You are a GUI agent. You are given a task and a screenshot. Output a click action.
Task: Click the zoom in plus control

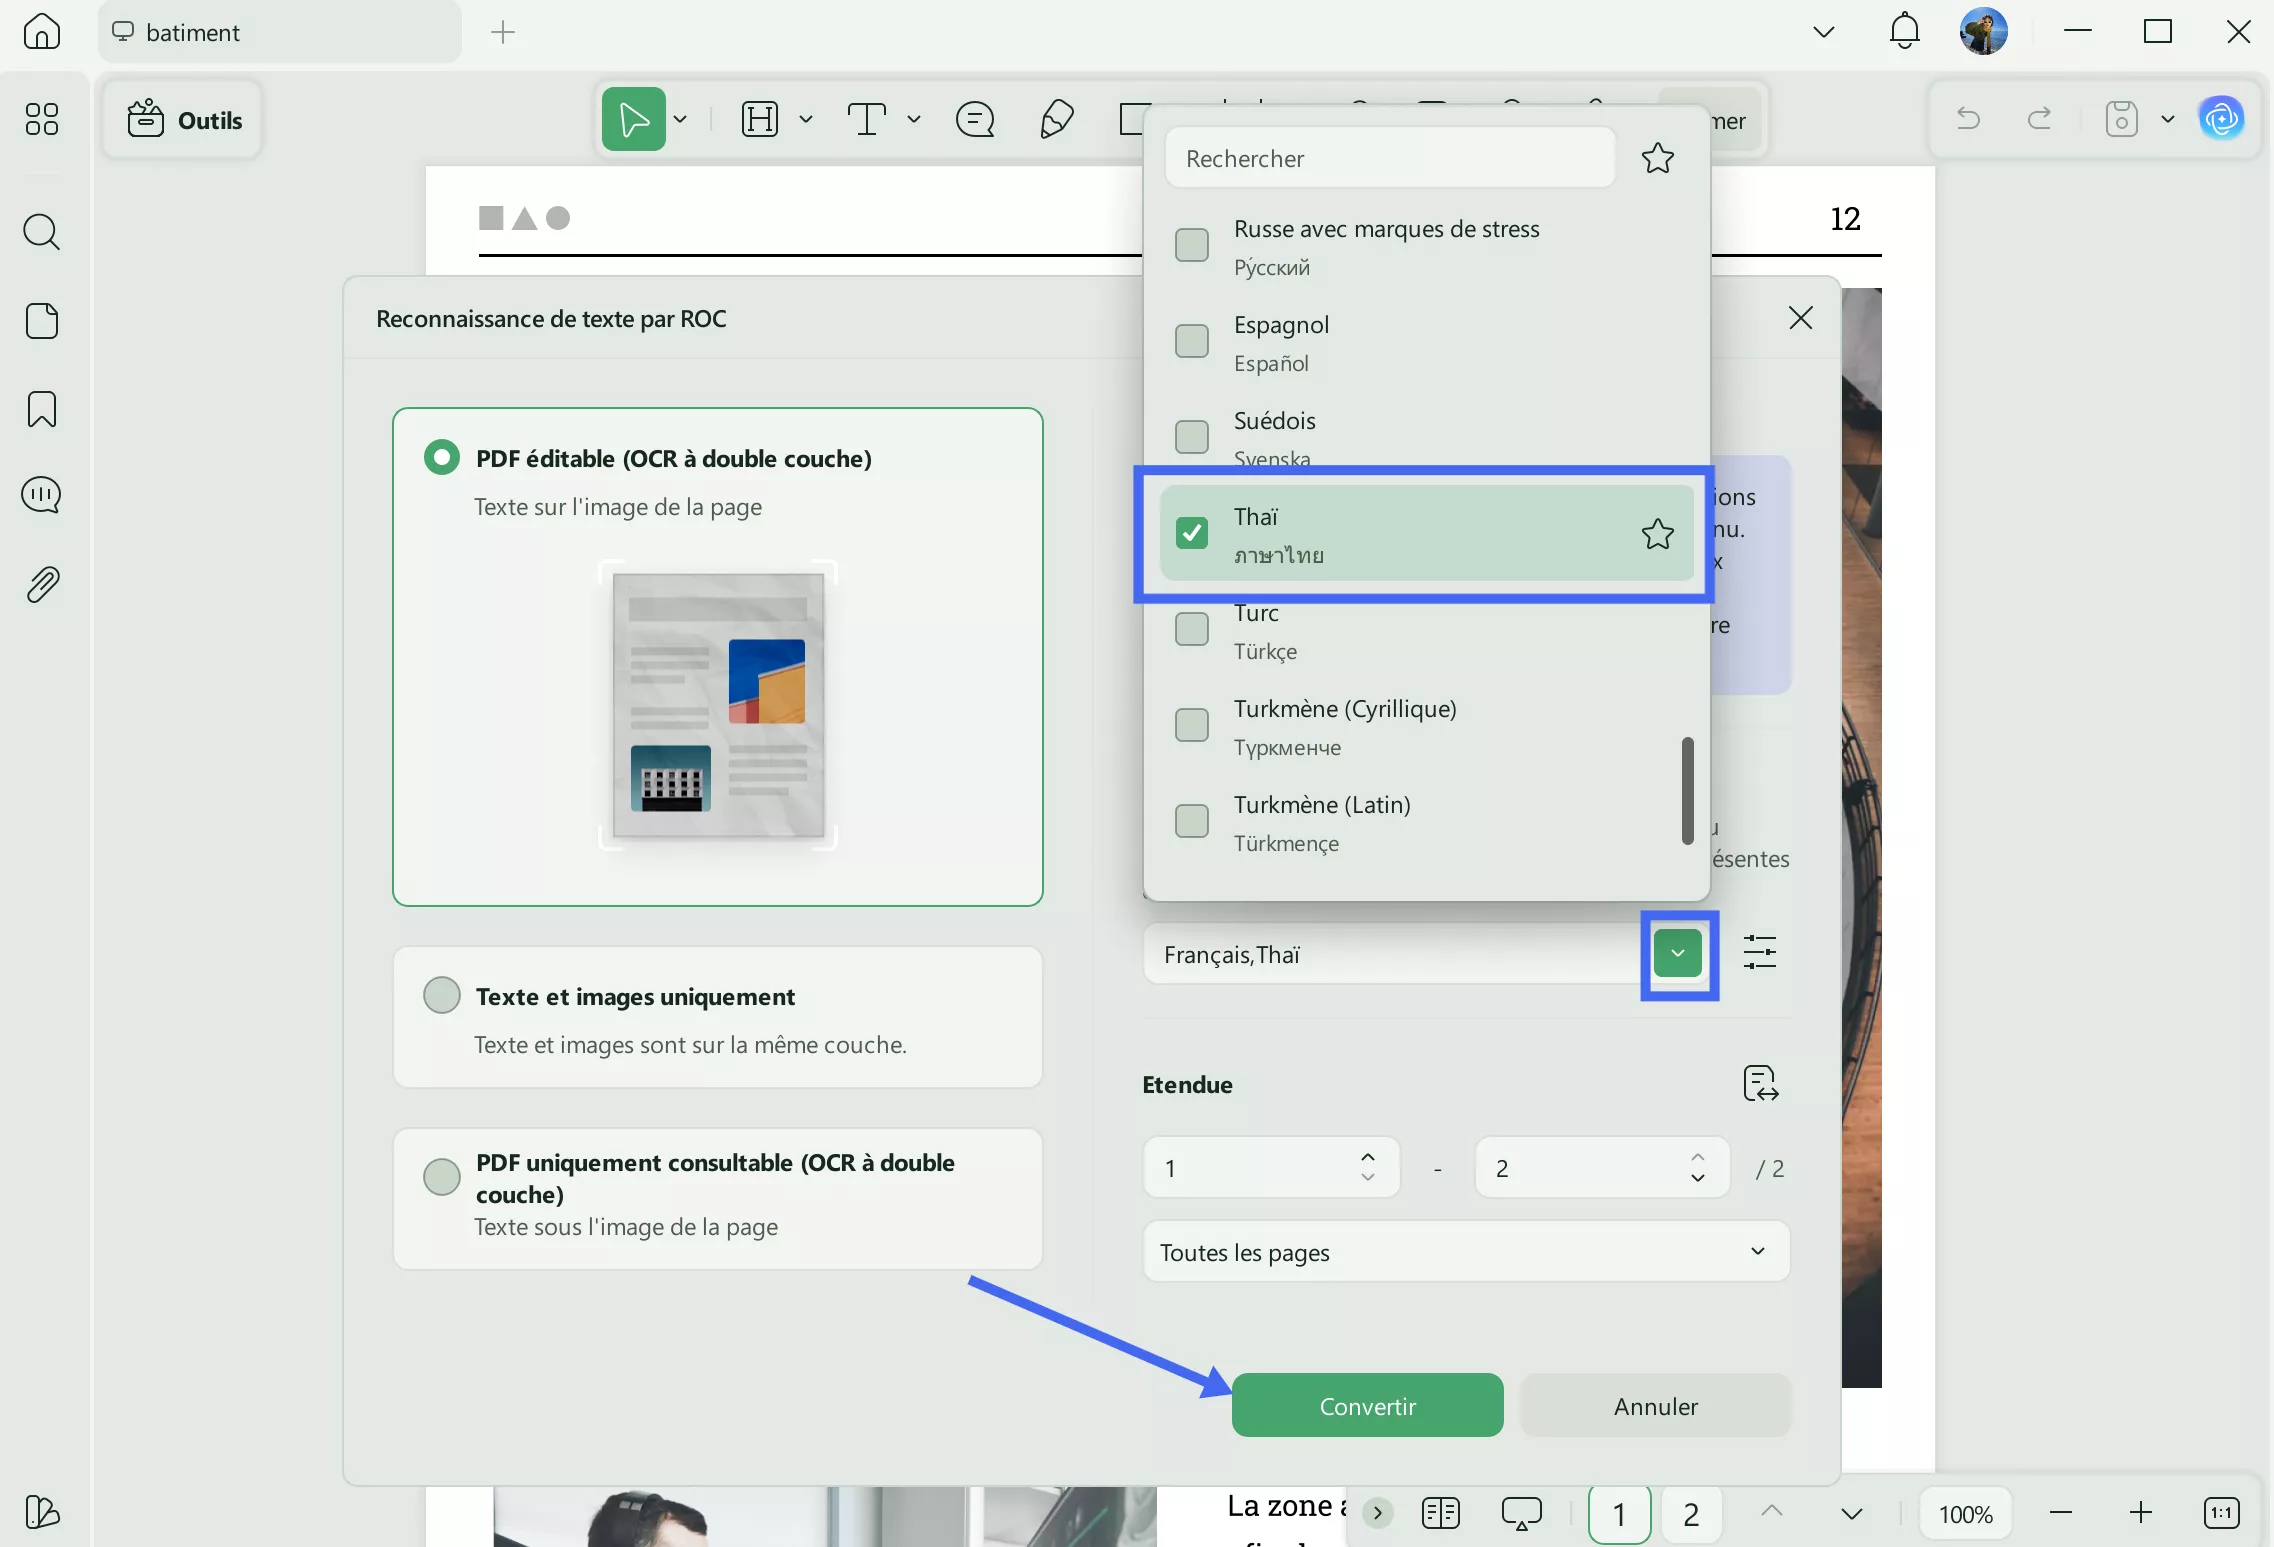tap(2142, 1513)
